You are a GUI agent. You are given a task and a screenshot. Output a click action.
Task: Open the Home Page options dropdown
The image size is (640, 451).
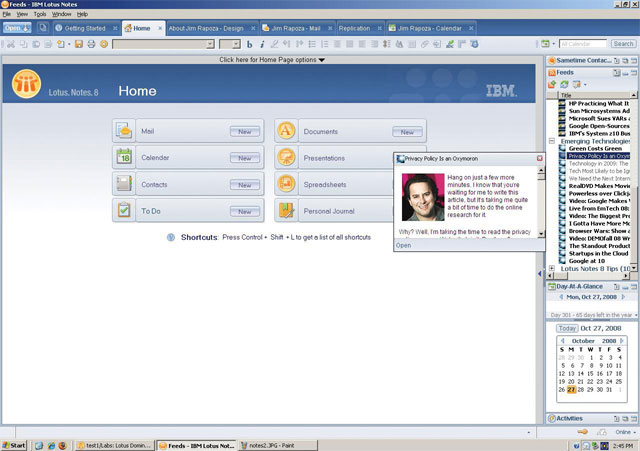pos(272,60)
